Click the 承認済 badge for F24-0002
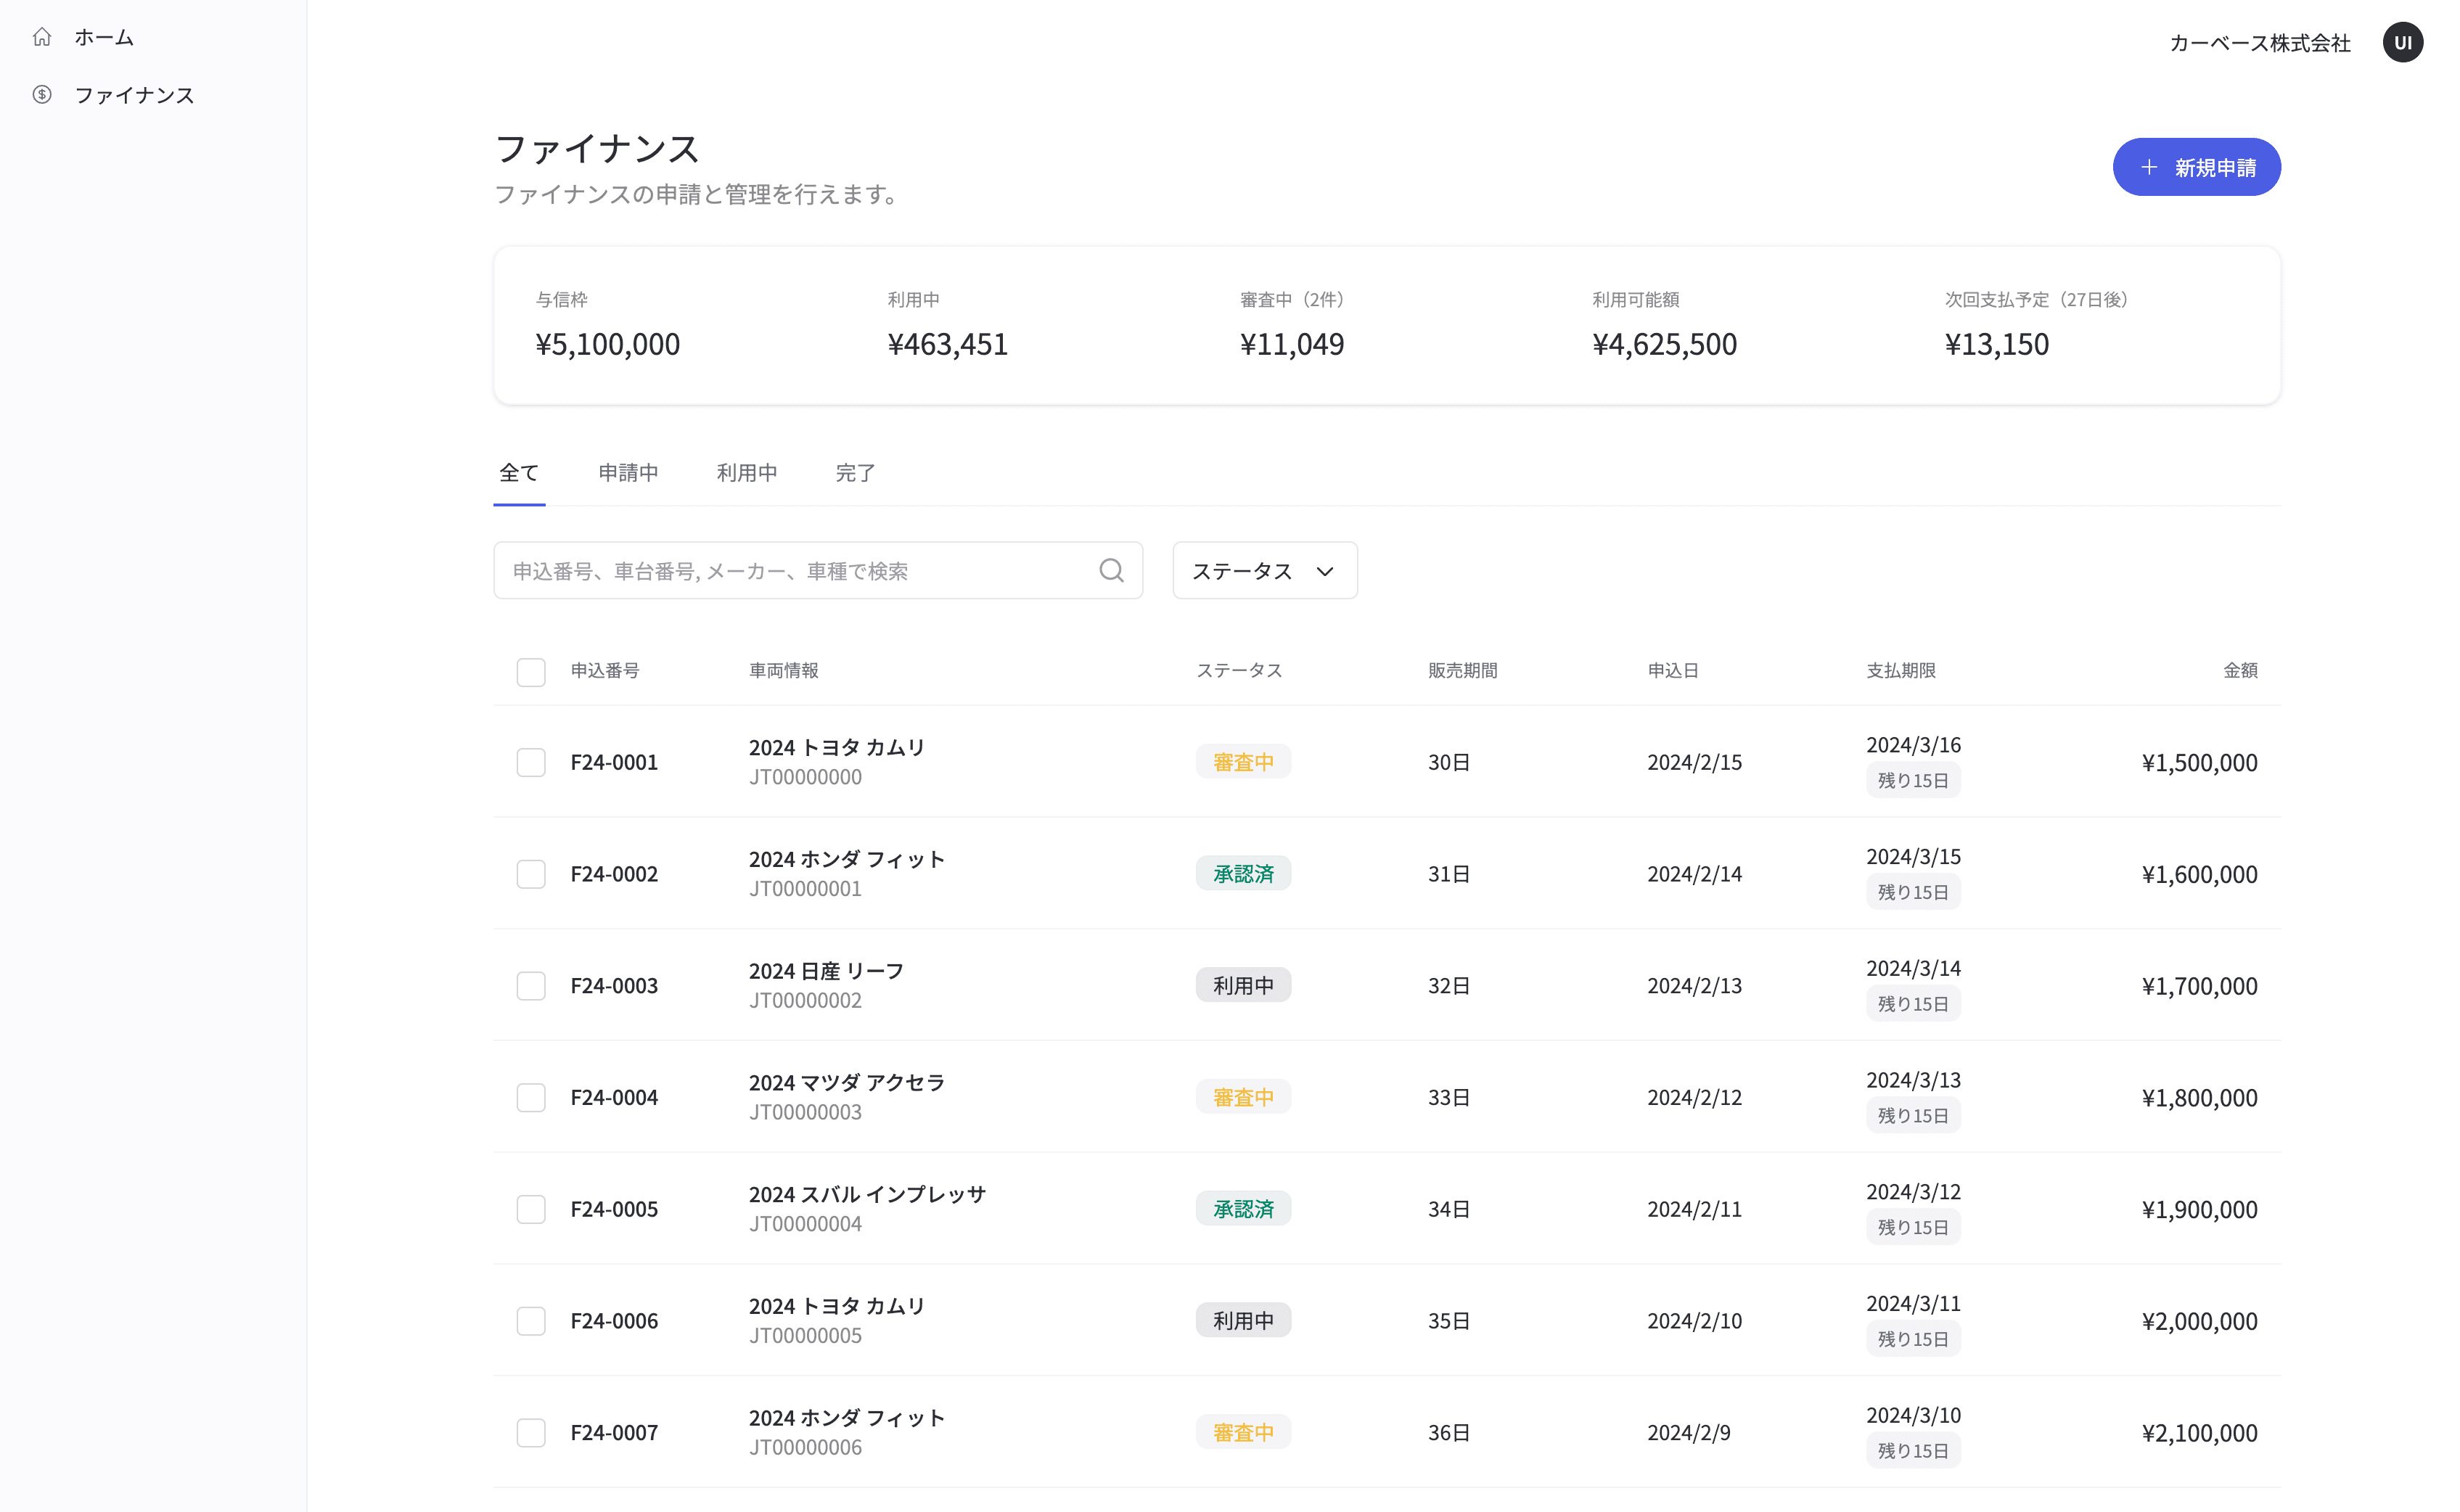 click(x=1243, y=874)
